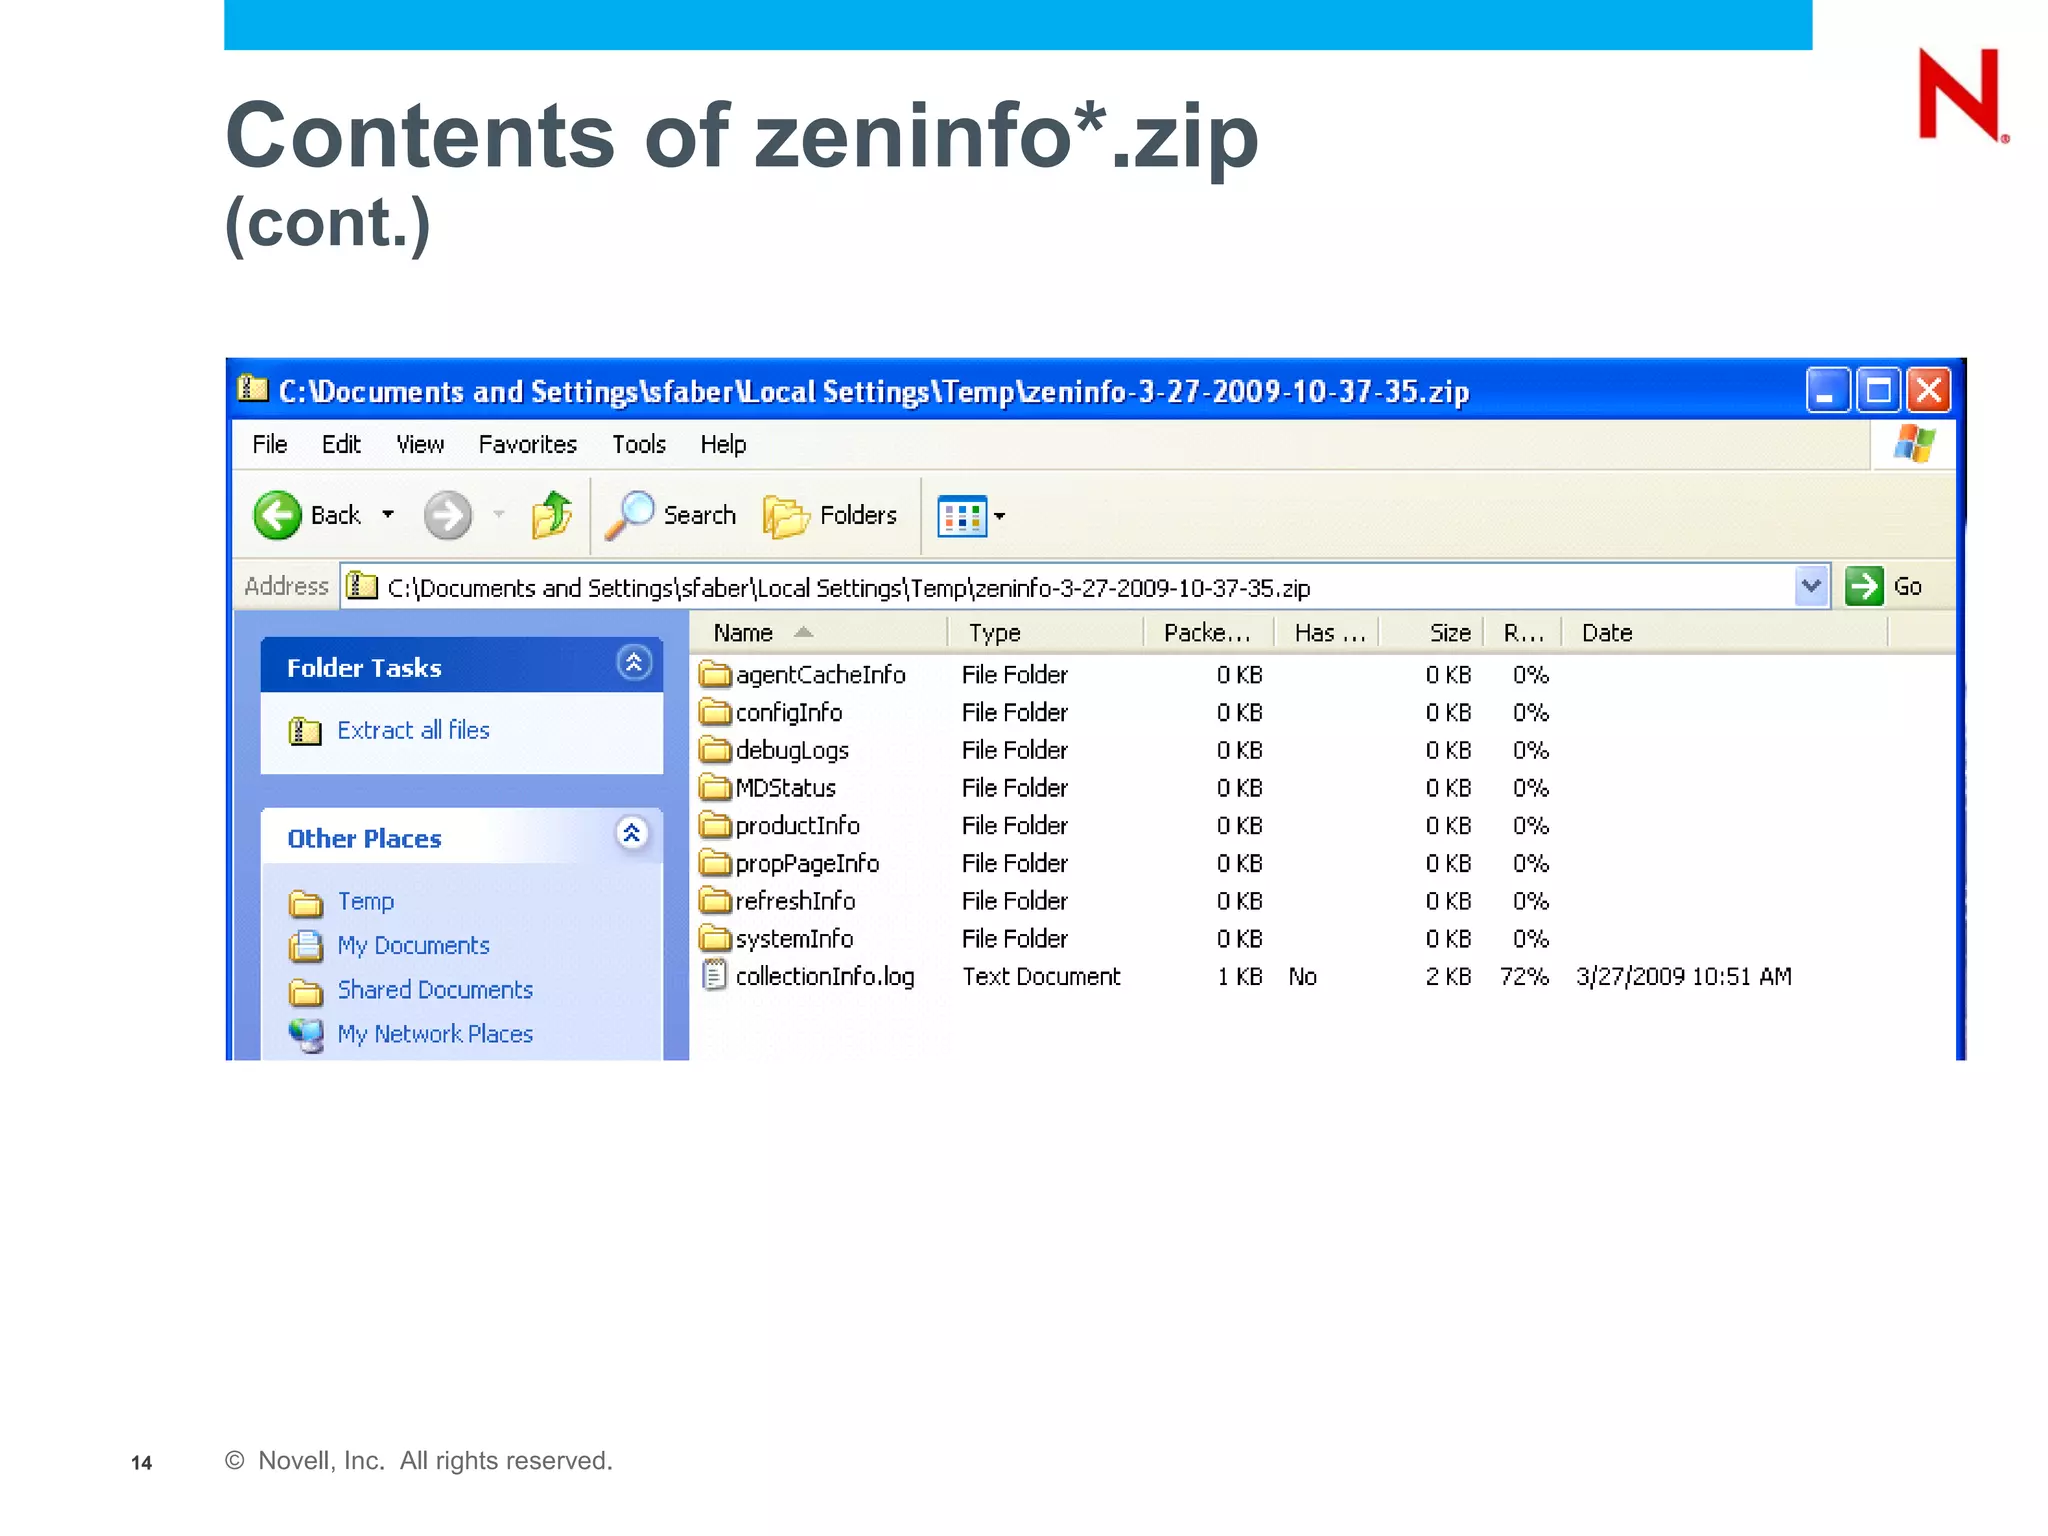2048x1536 pixels.
Task: Click the collectionInfo.log file name
Action: (825, 977)
